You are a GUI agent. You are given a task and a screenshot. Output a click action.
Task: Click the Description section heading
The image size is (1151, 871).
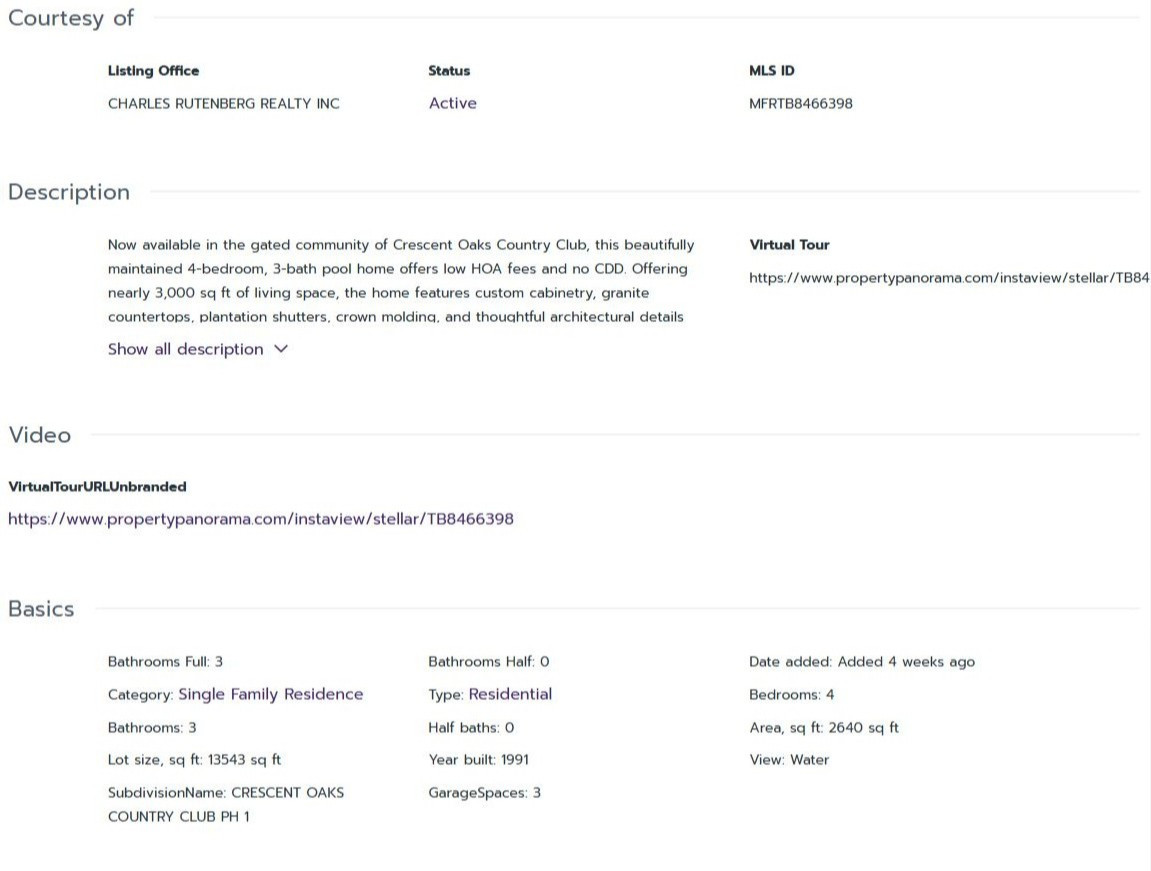pos(69,192)
